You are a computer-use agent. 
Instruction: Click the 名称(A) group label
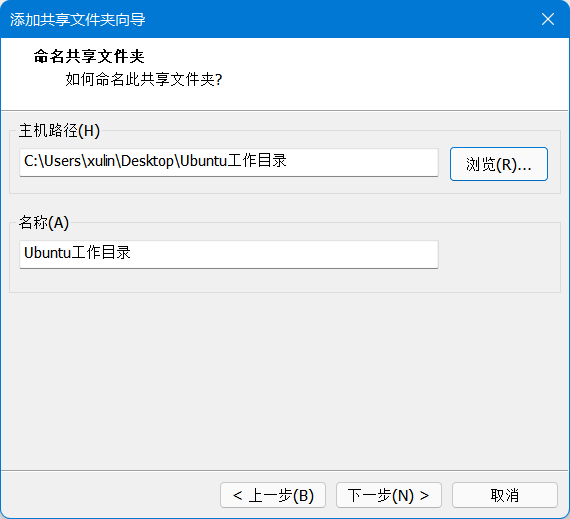[44, 222]
